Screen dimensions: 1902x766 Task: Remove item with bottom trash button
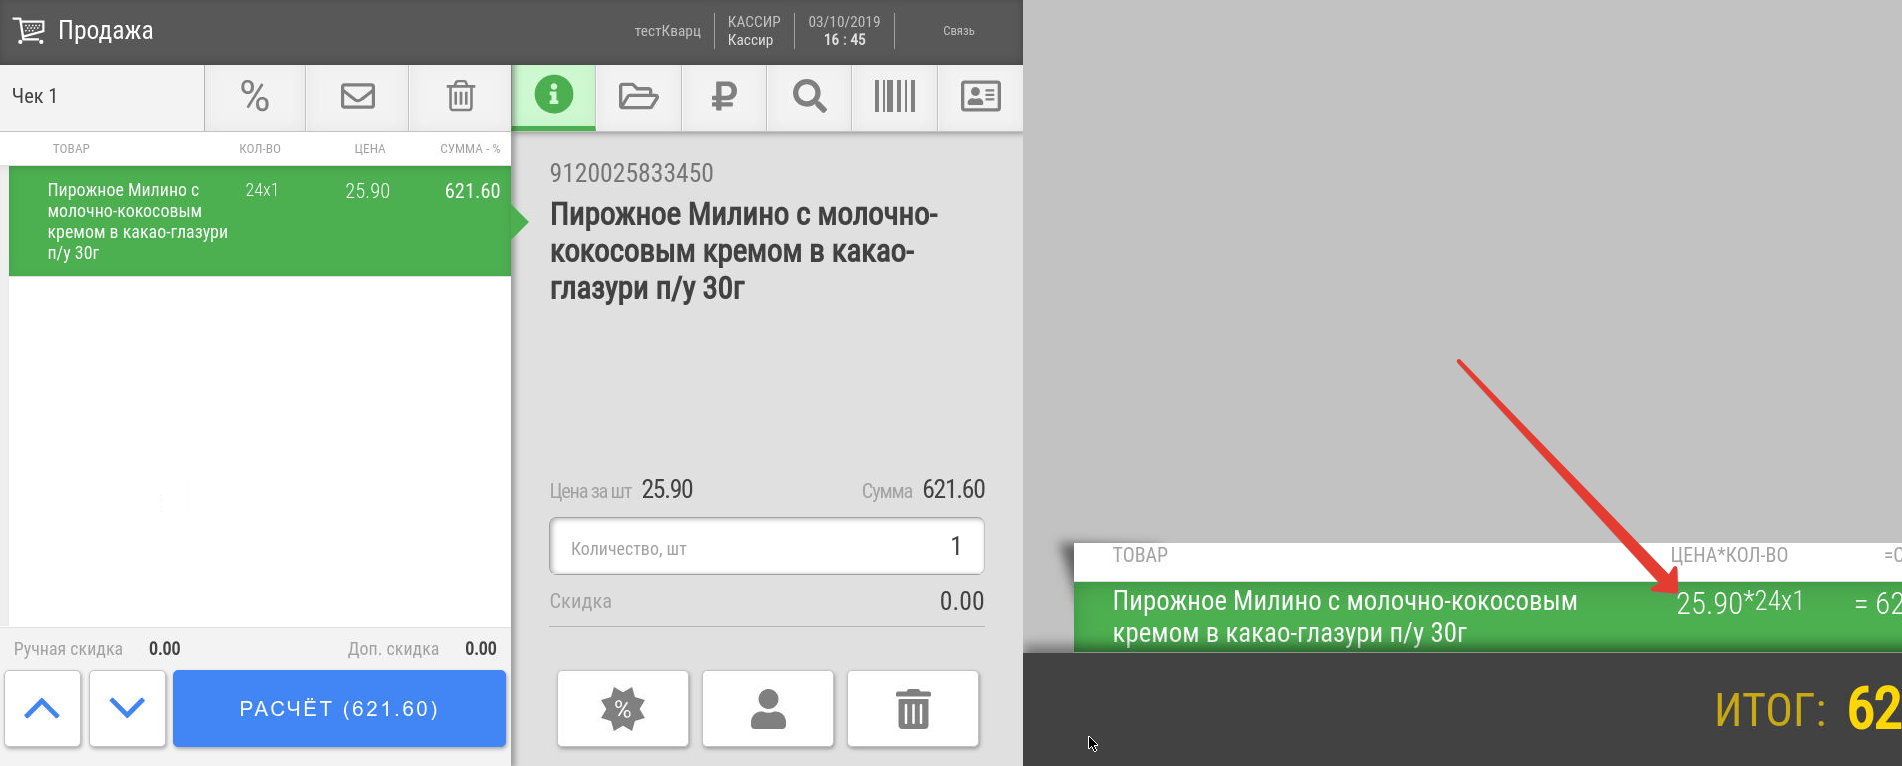click(x=913, y=709)
